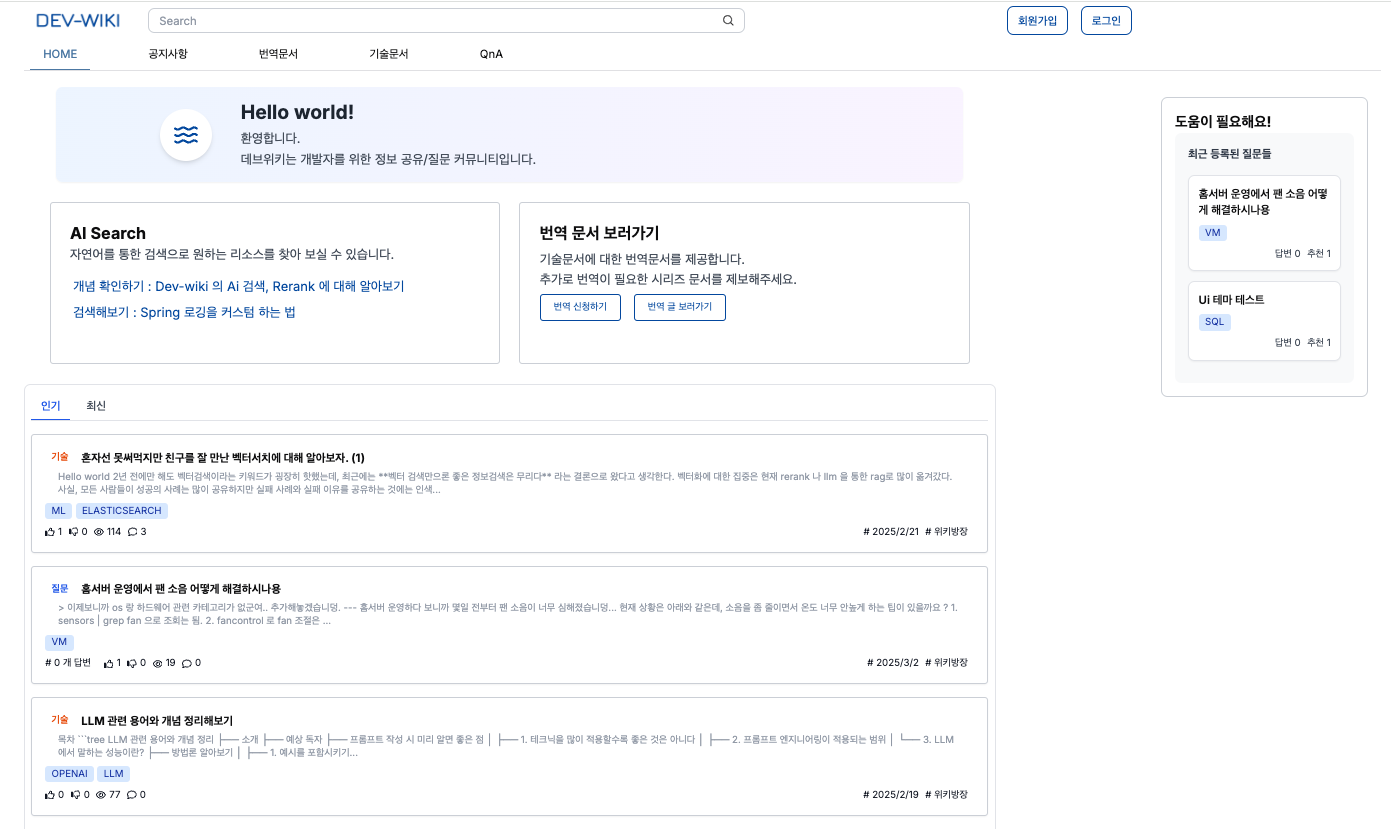This screenshot has height=829, width=1391.
Task: Click the LLM tag chip
Action: tap(114, 774)
